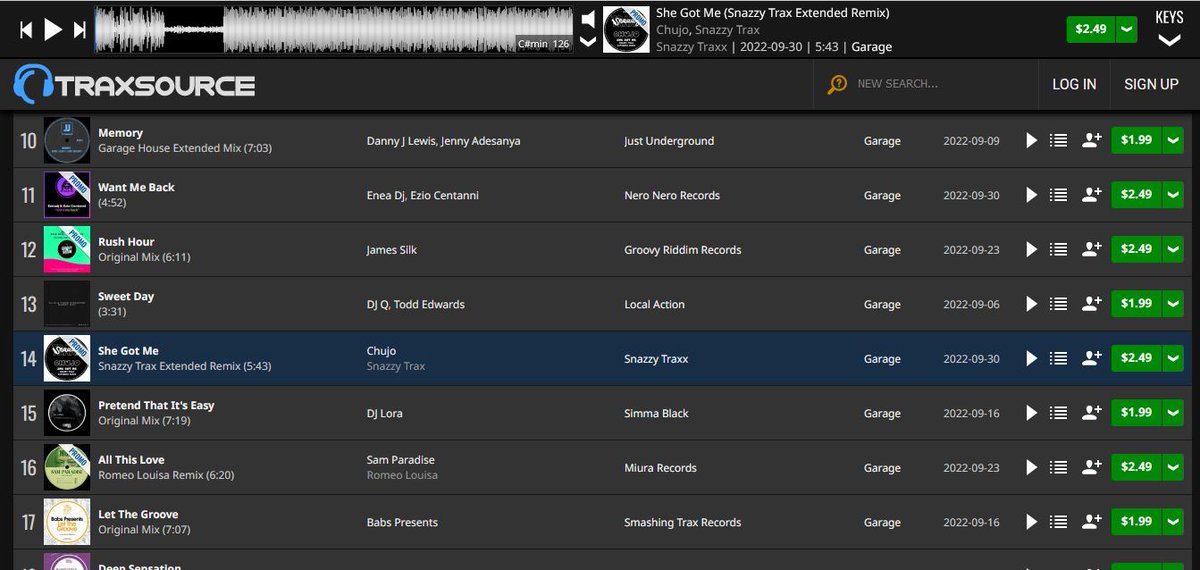Image resolution: width=1200 pixels, height=570 pixels.
Task: Seek within the player waveform
Action: [333, 29]
